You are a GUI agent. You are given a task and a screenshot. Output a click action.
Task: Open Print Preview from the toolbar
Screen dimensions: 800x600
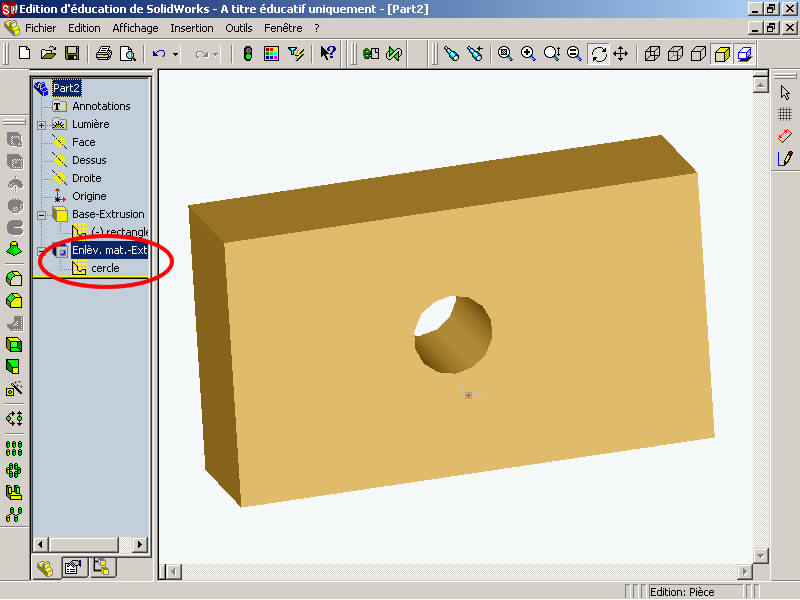coord(127,53)
